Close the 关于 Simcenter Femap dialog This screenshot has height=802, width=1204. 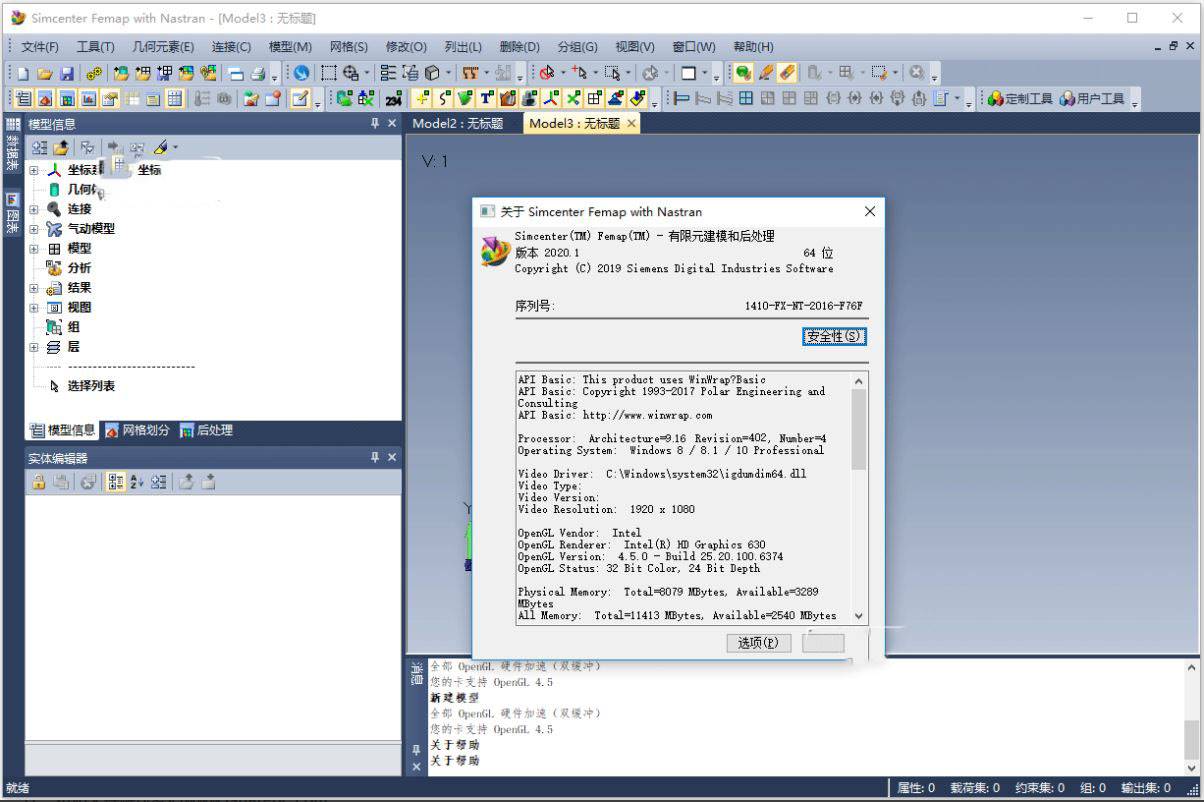(869, 211)
